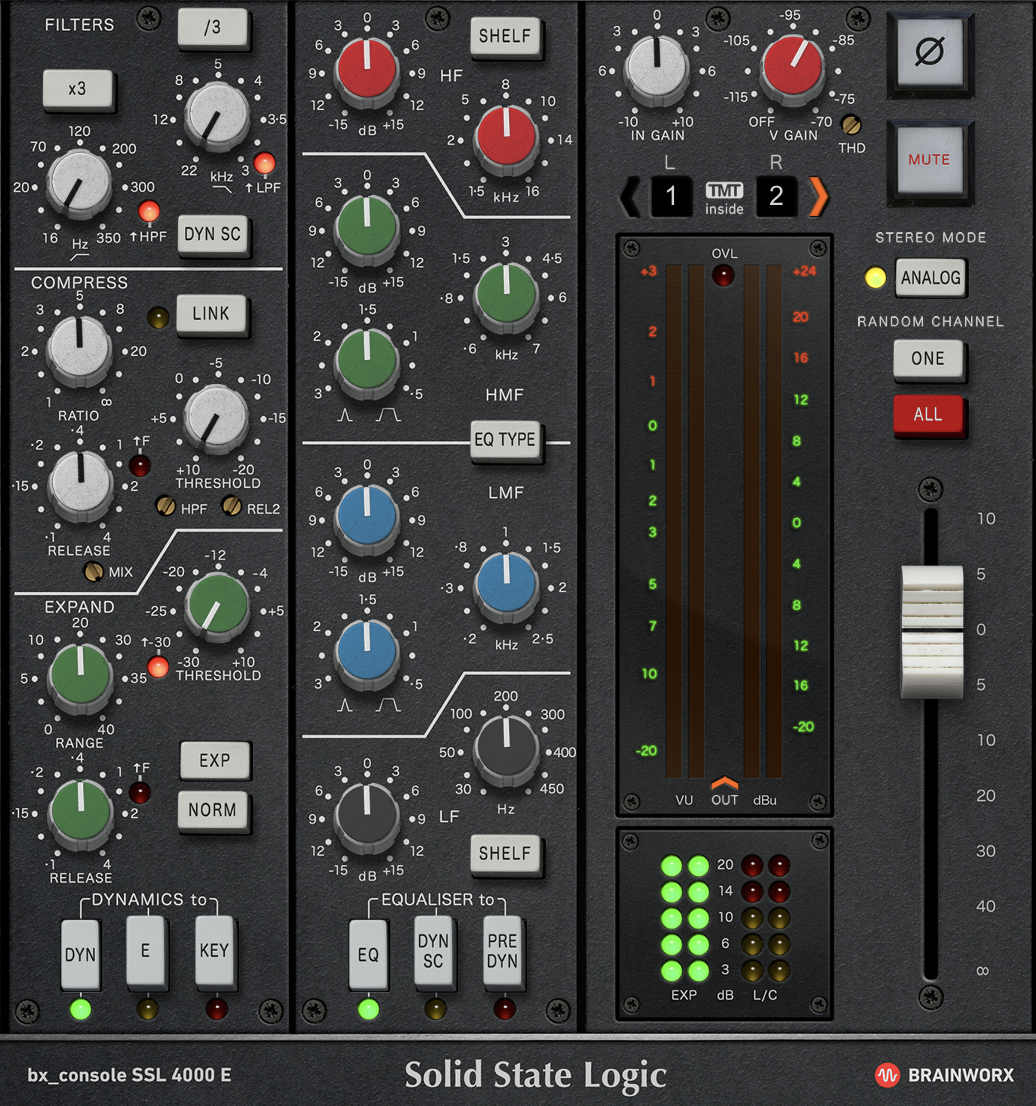Click the phase invert Ø button

[x=930, y=53]
